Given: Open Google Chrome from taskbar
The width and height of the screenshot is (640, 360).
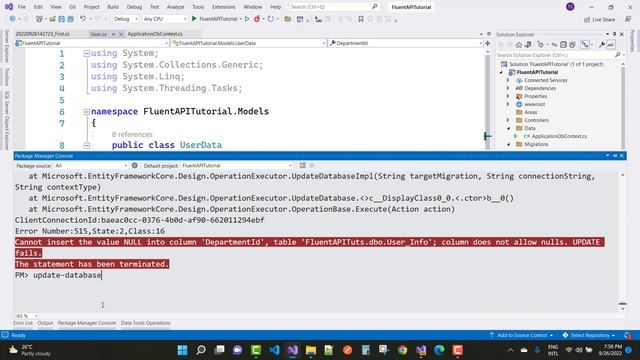Looking at the screenshot, I should 402,350.
